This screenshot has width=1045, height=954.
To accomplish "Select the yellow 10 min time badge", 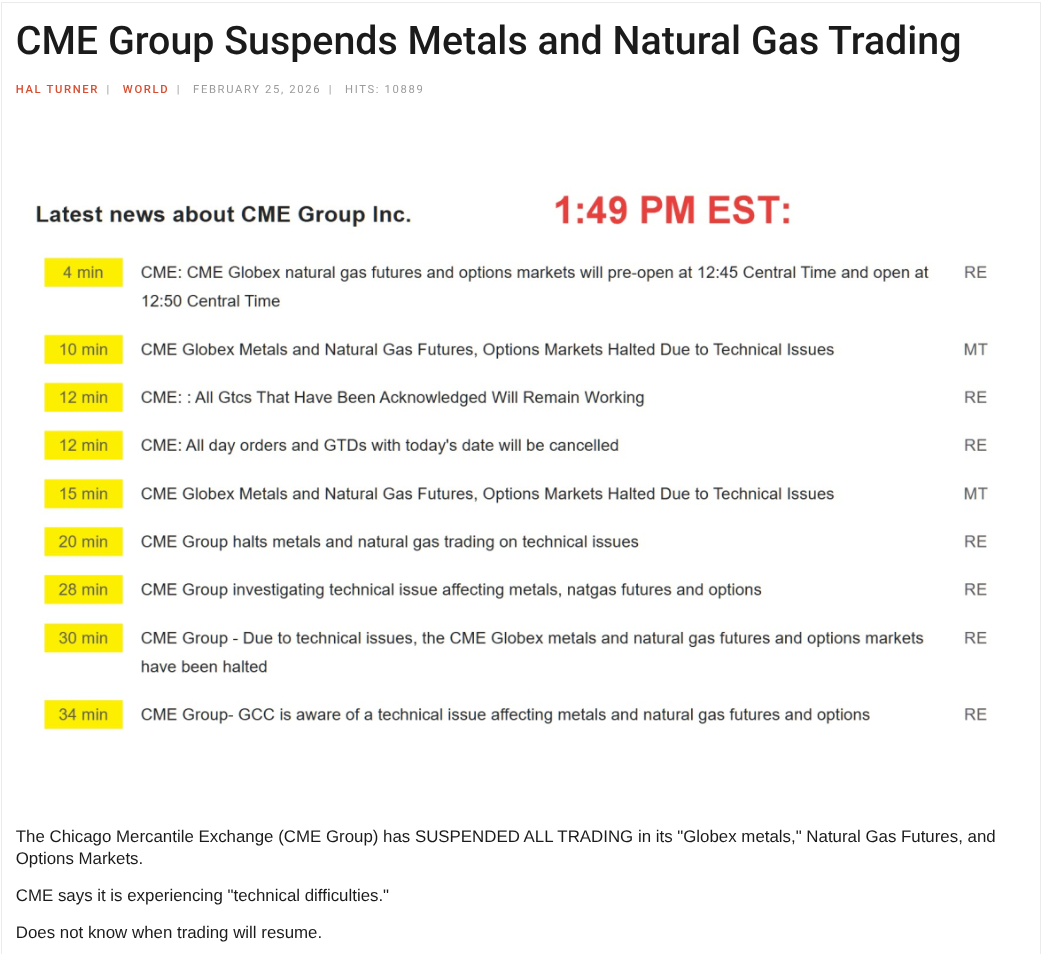I will point(83,349).
